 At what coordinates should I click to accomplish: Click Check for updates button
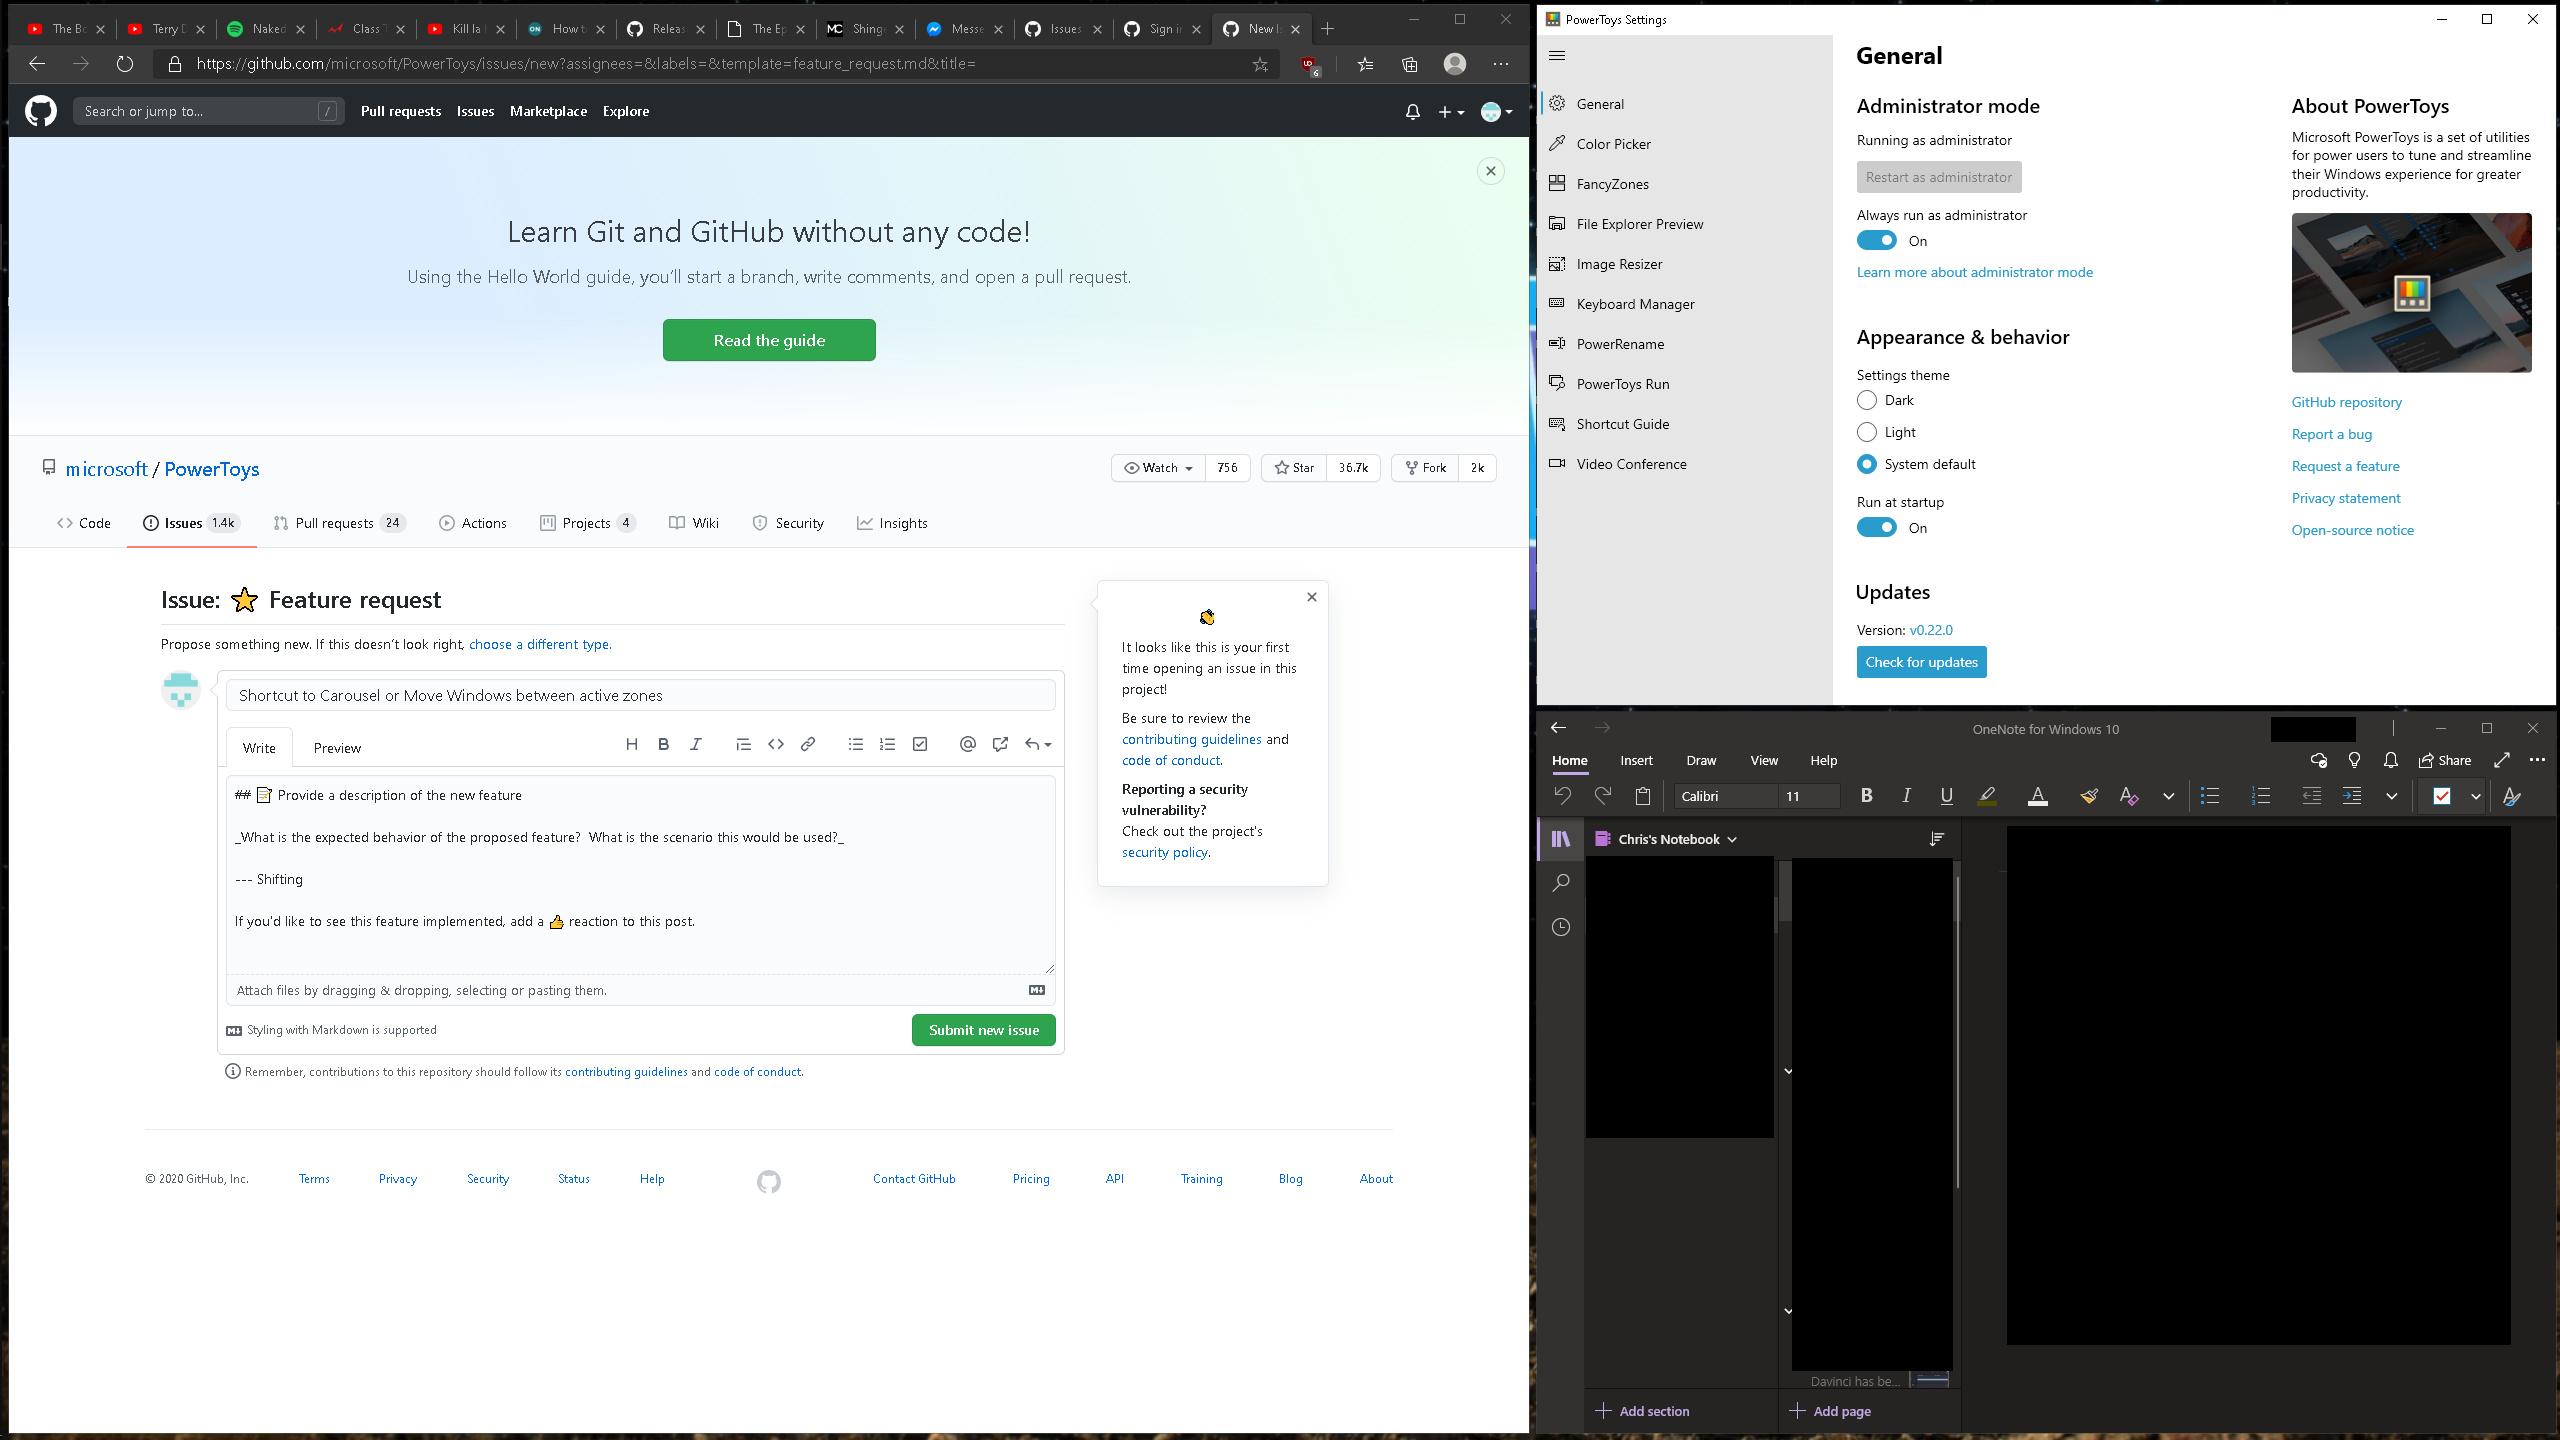(1921, 662)
